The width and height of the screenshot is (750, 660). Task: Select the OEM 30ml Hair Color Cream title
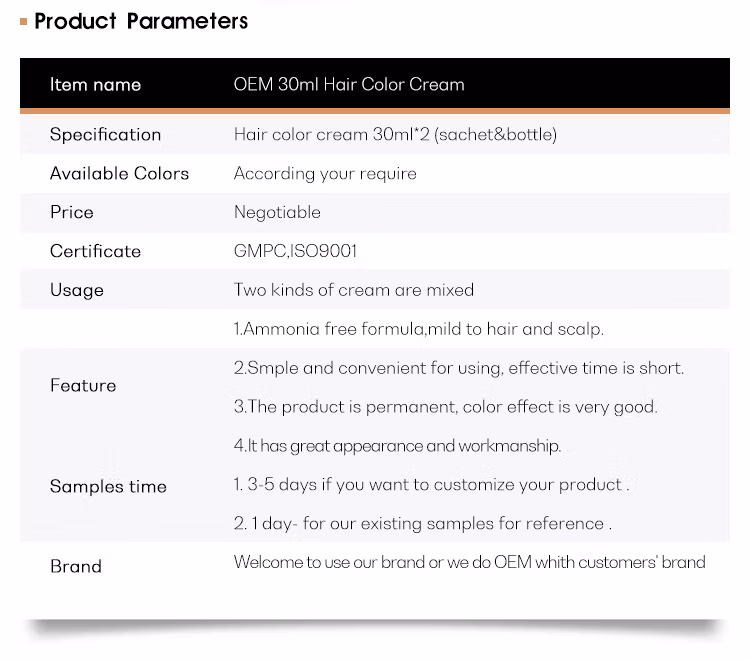click(349, 84)
